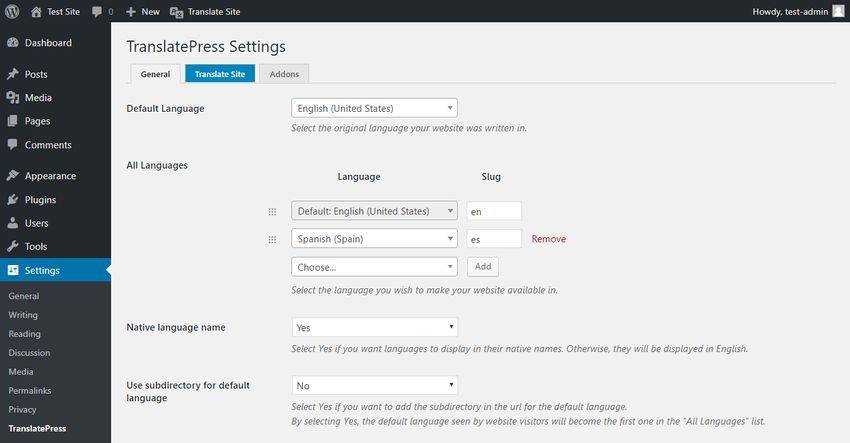The image size is (850, 443).
Task: Open Reading settings submenu item
Action: pos(24,334)
